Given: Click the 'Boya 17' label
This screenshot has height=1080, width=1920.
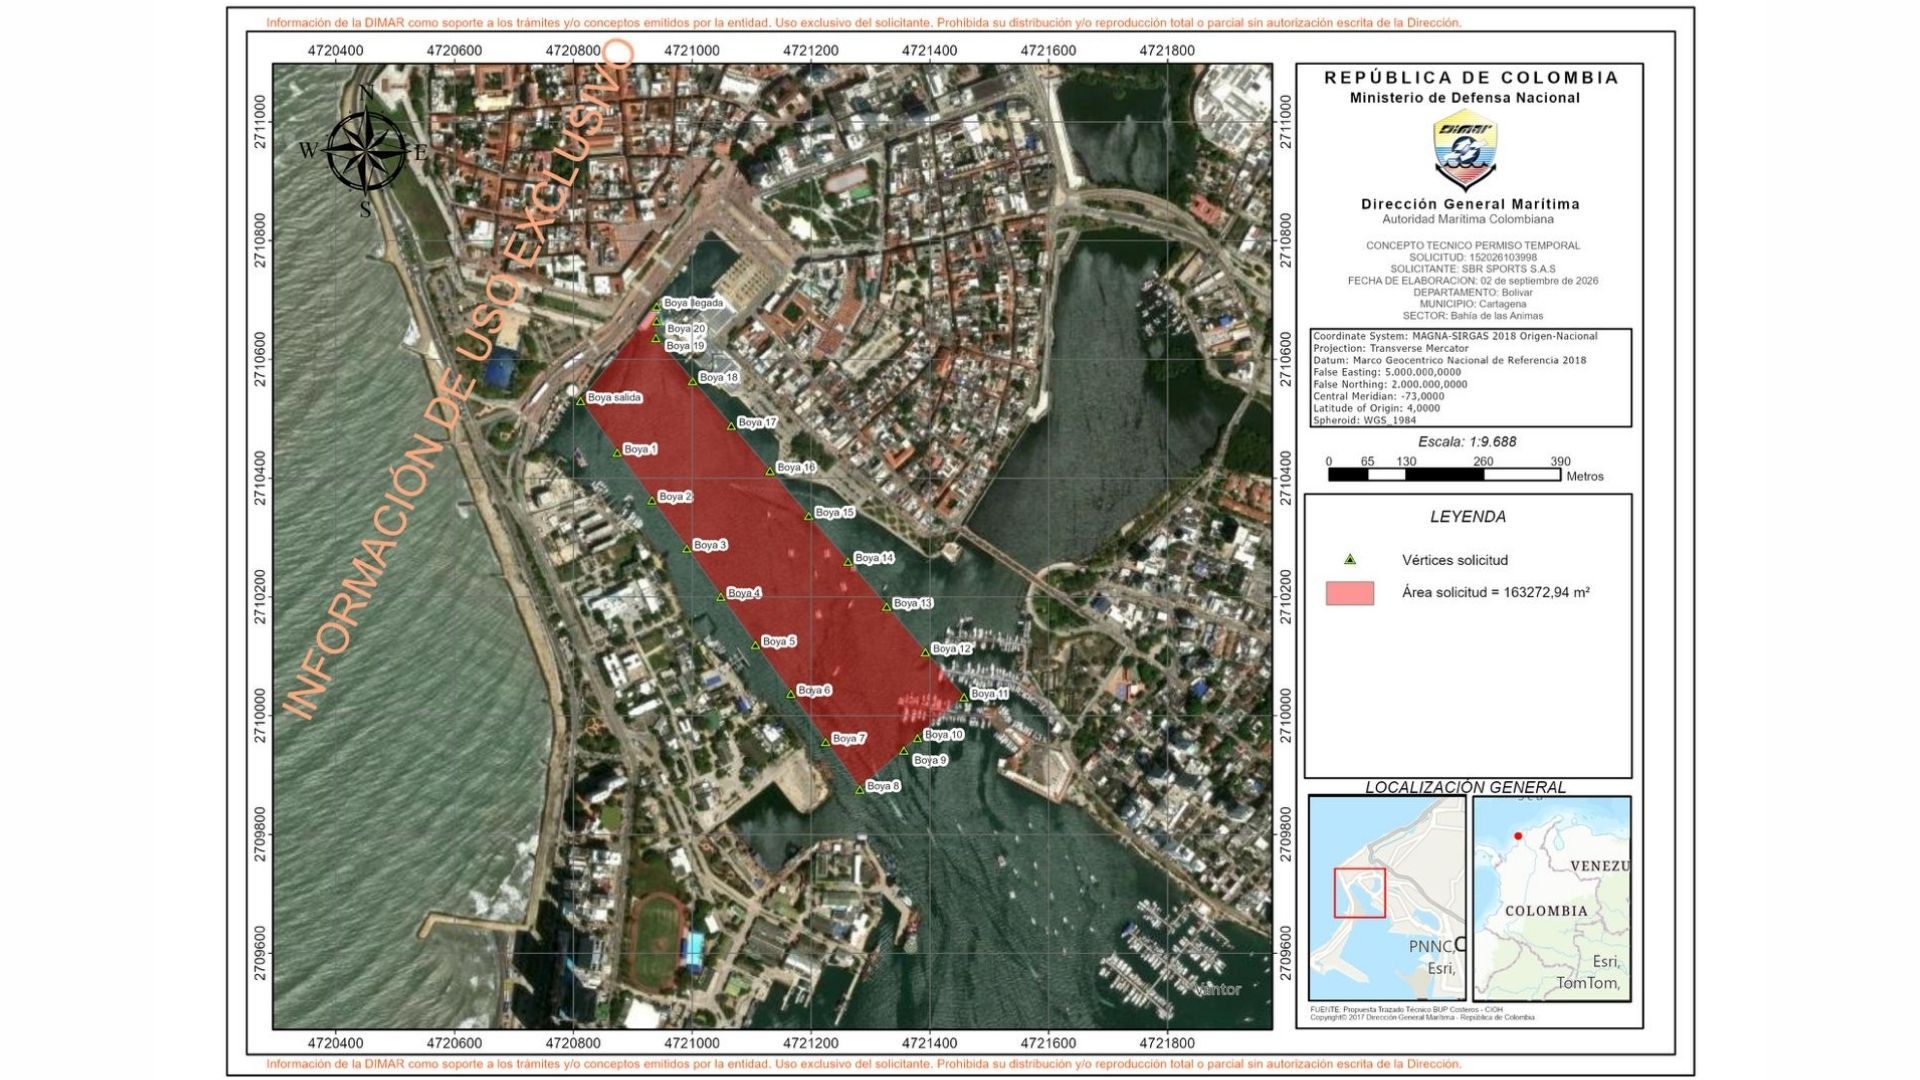Looking at the screenshot, I should 758,423.
